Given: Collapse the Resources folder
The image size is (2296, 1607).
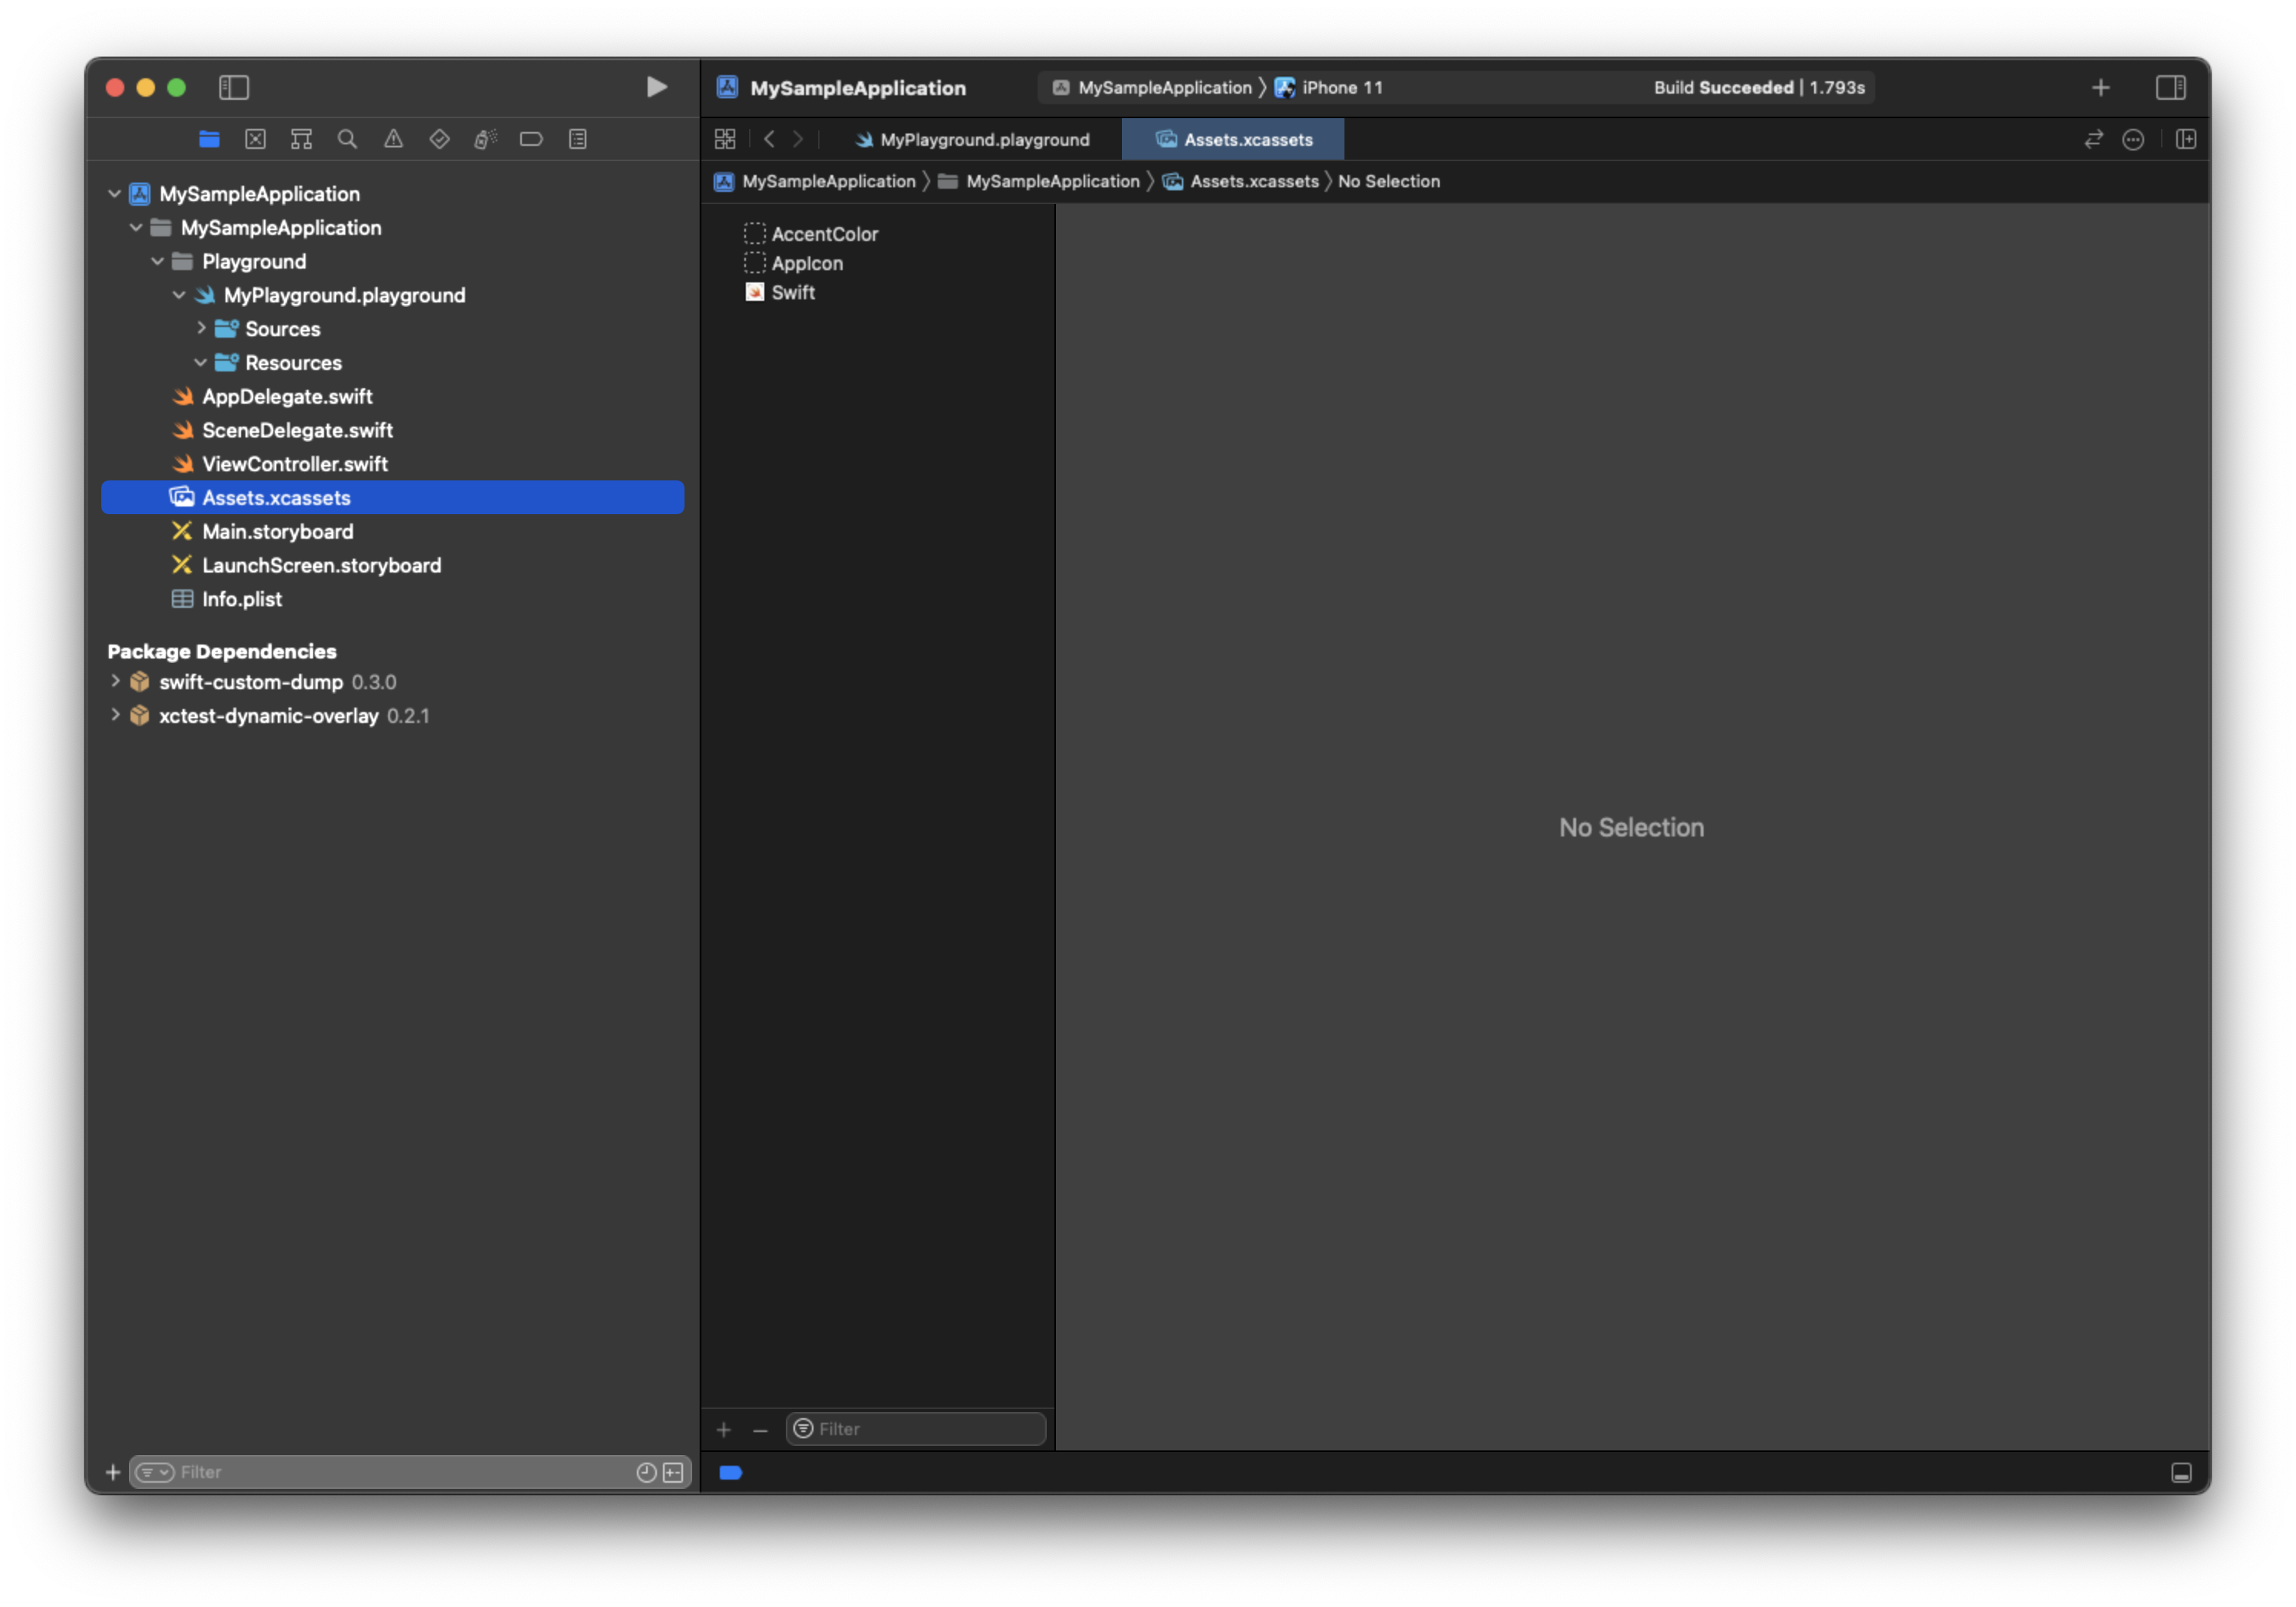Looking at the screenshot, I should click(x=201, y=362).
